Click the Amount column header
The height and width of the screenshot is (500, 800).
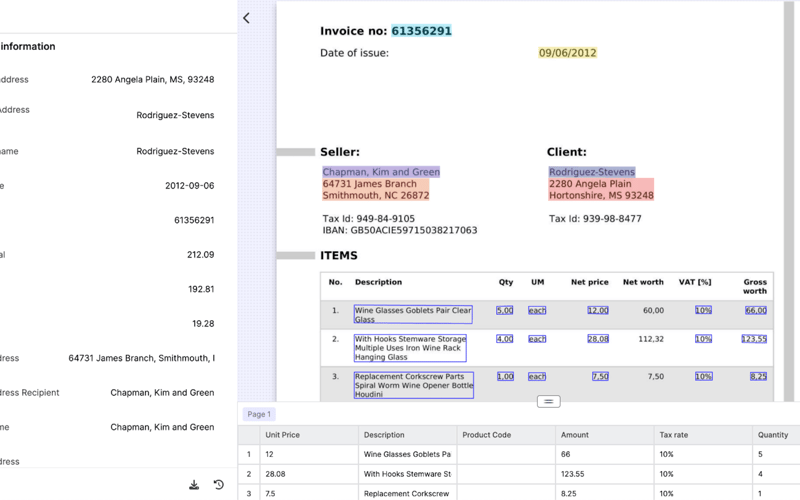pyautogui.click(x=605, y=435)
